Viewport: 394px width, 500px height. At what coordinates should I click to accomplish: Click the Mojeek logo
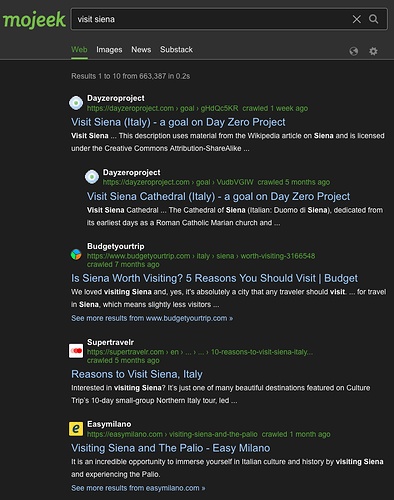34,20
